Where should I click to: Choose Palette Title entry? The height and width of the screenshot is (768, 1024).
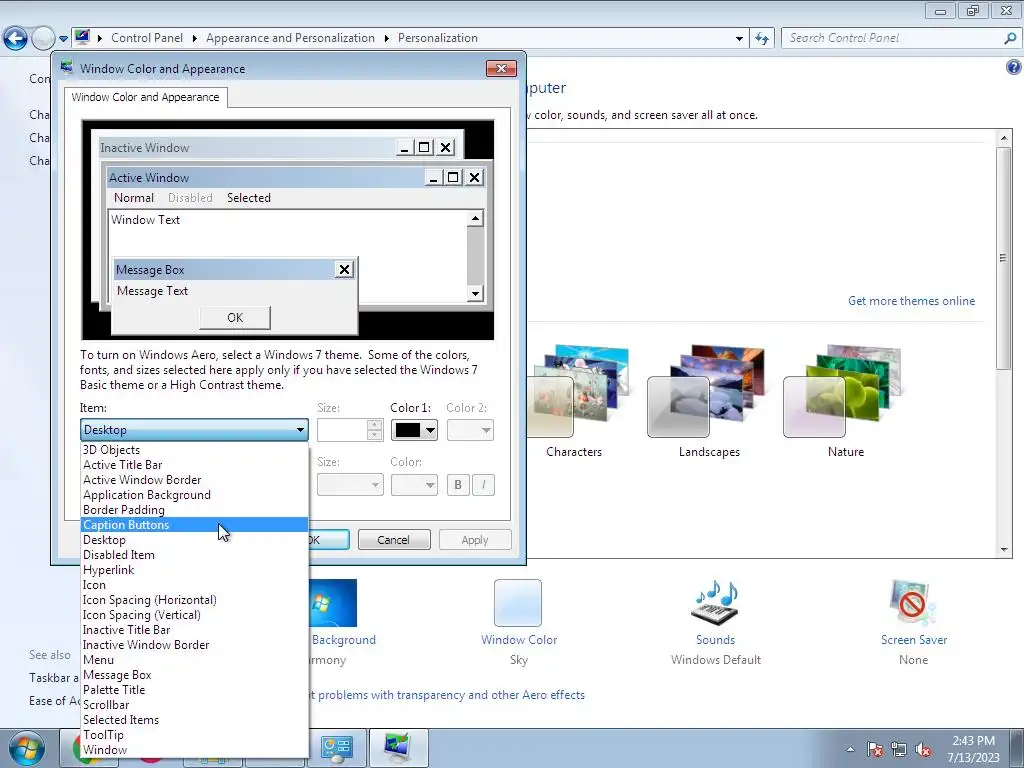click(x=194, y=690)
